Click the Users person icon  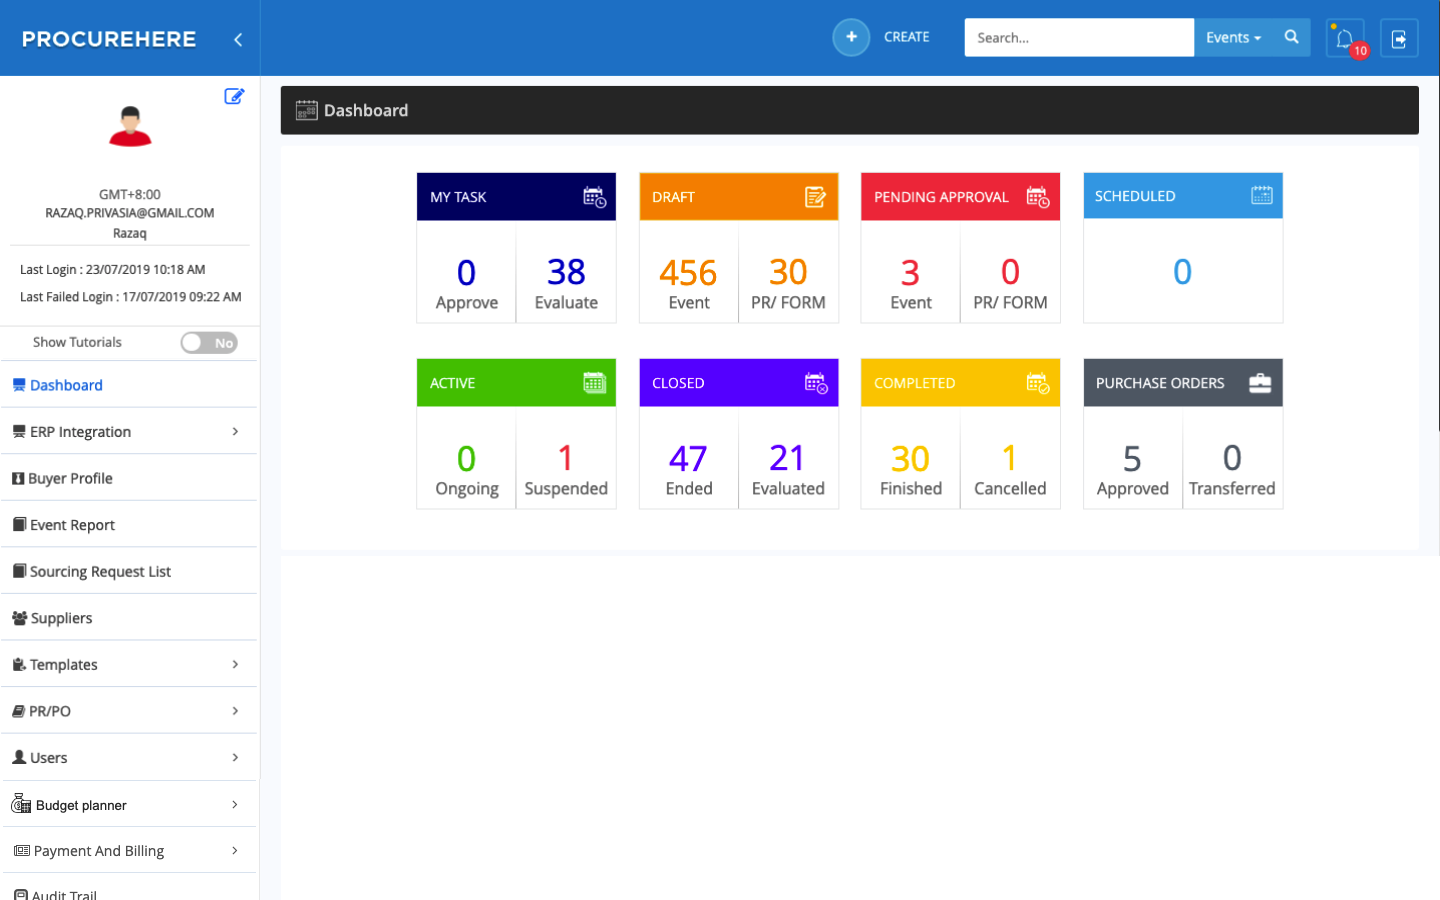(x=19, y=757)
